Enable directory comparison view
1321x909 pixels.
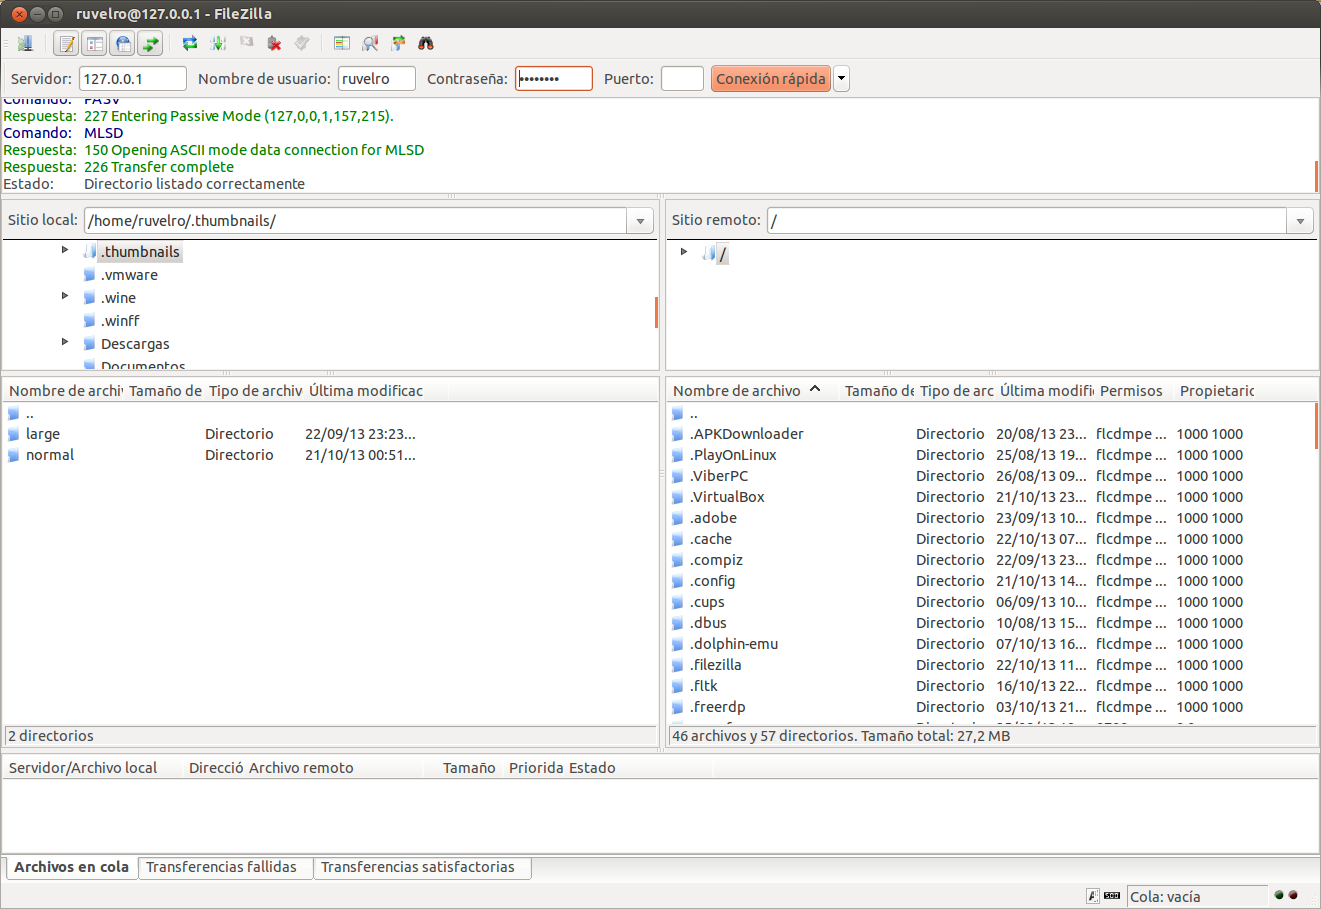point(341,43)
